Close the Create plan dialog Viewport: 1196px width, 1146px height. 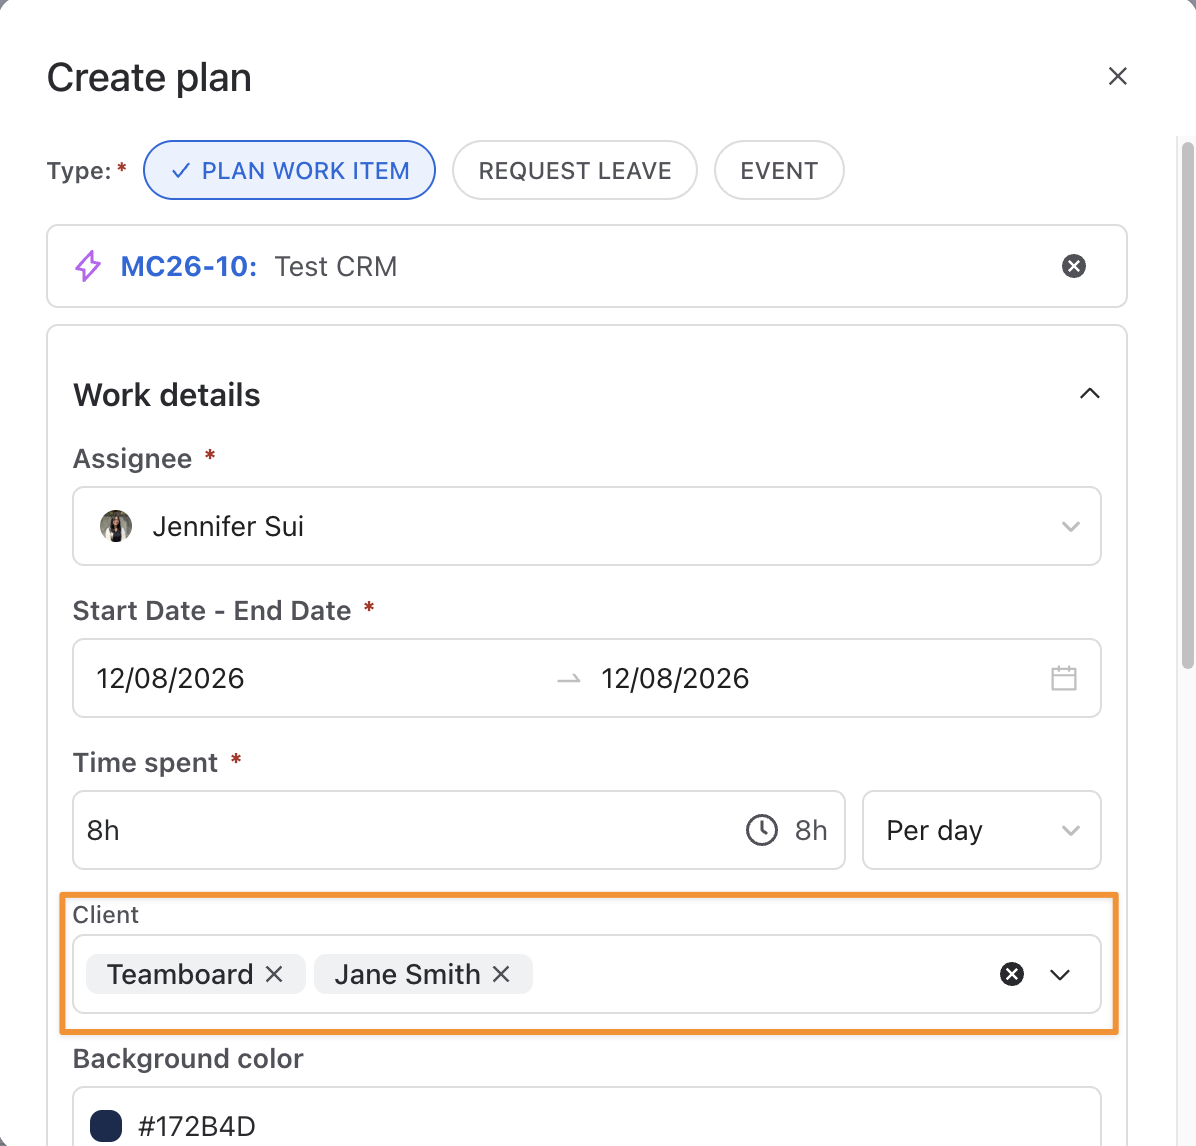[x=1117, y=76]
